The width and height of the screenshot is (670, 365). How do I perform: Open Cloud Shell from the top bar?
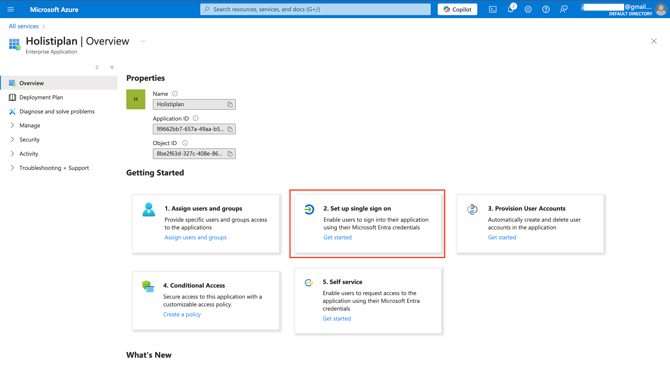[493, 9]
